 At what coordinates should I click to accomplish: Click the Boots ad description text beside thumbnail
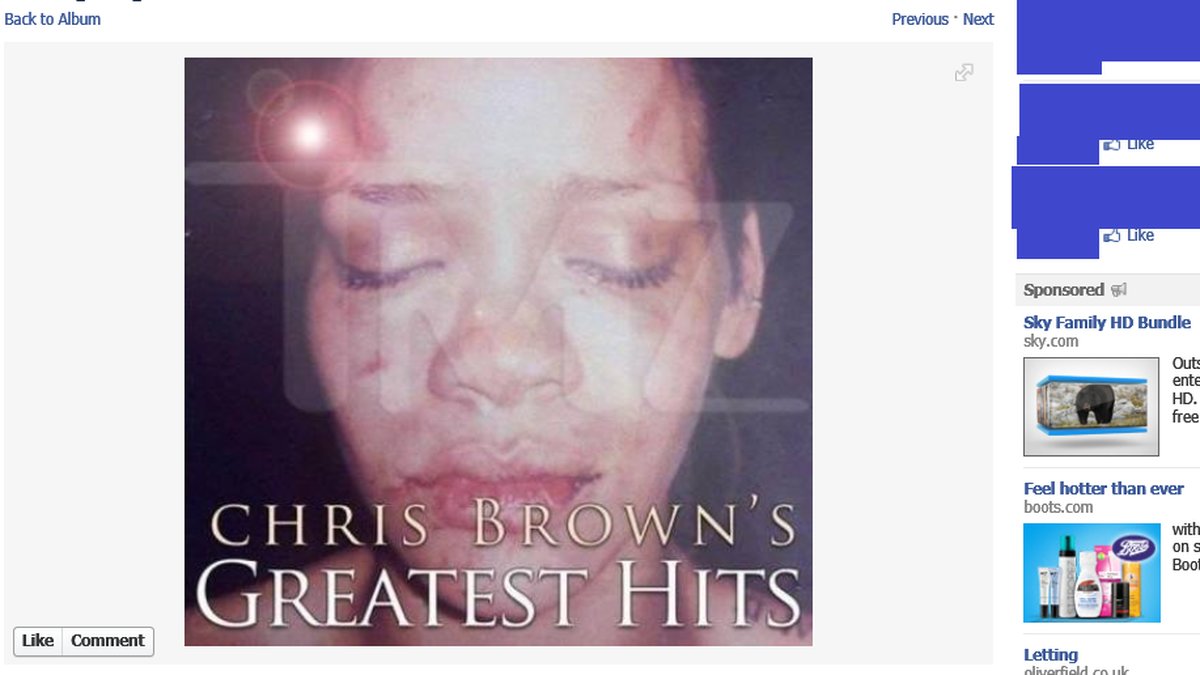[1186, 547]
